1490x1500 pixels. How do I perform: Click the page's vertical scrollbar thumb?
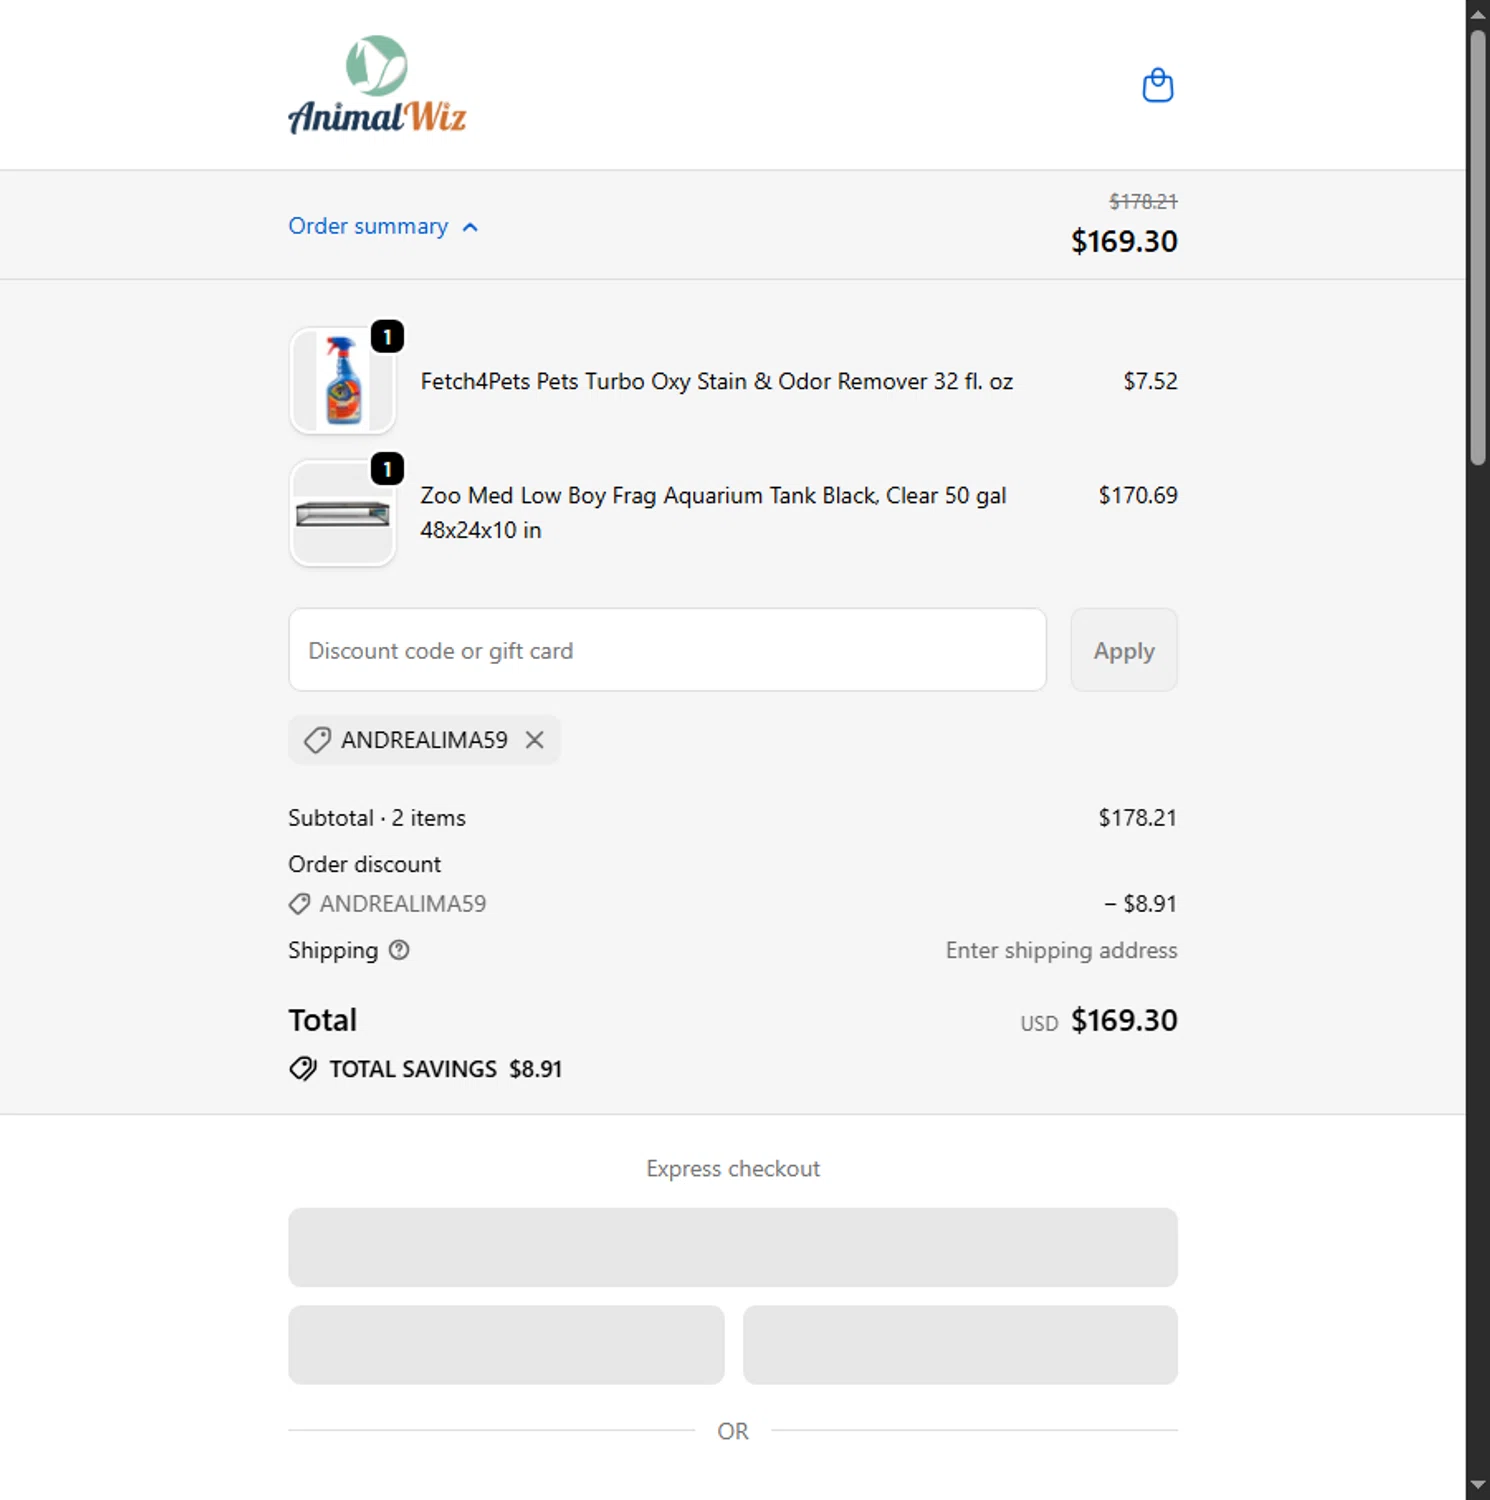coord(1478,245)
